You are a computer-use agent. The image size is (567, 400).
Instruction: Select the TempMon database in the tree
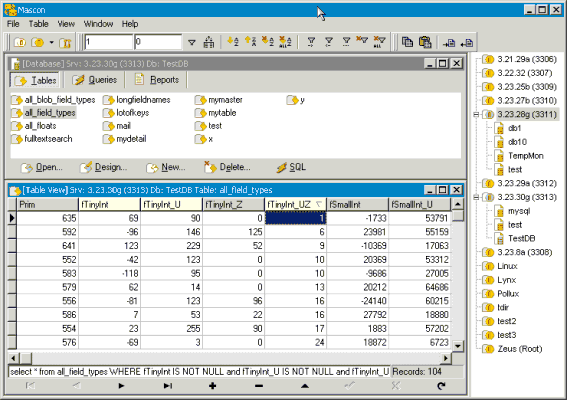click(526, 156)
